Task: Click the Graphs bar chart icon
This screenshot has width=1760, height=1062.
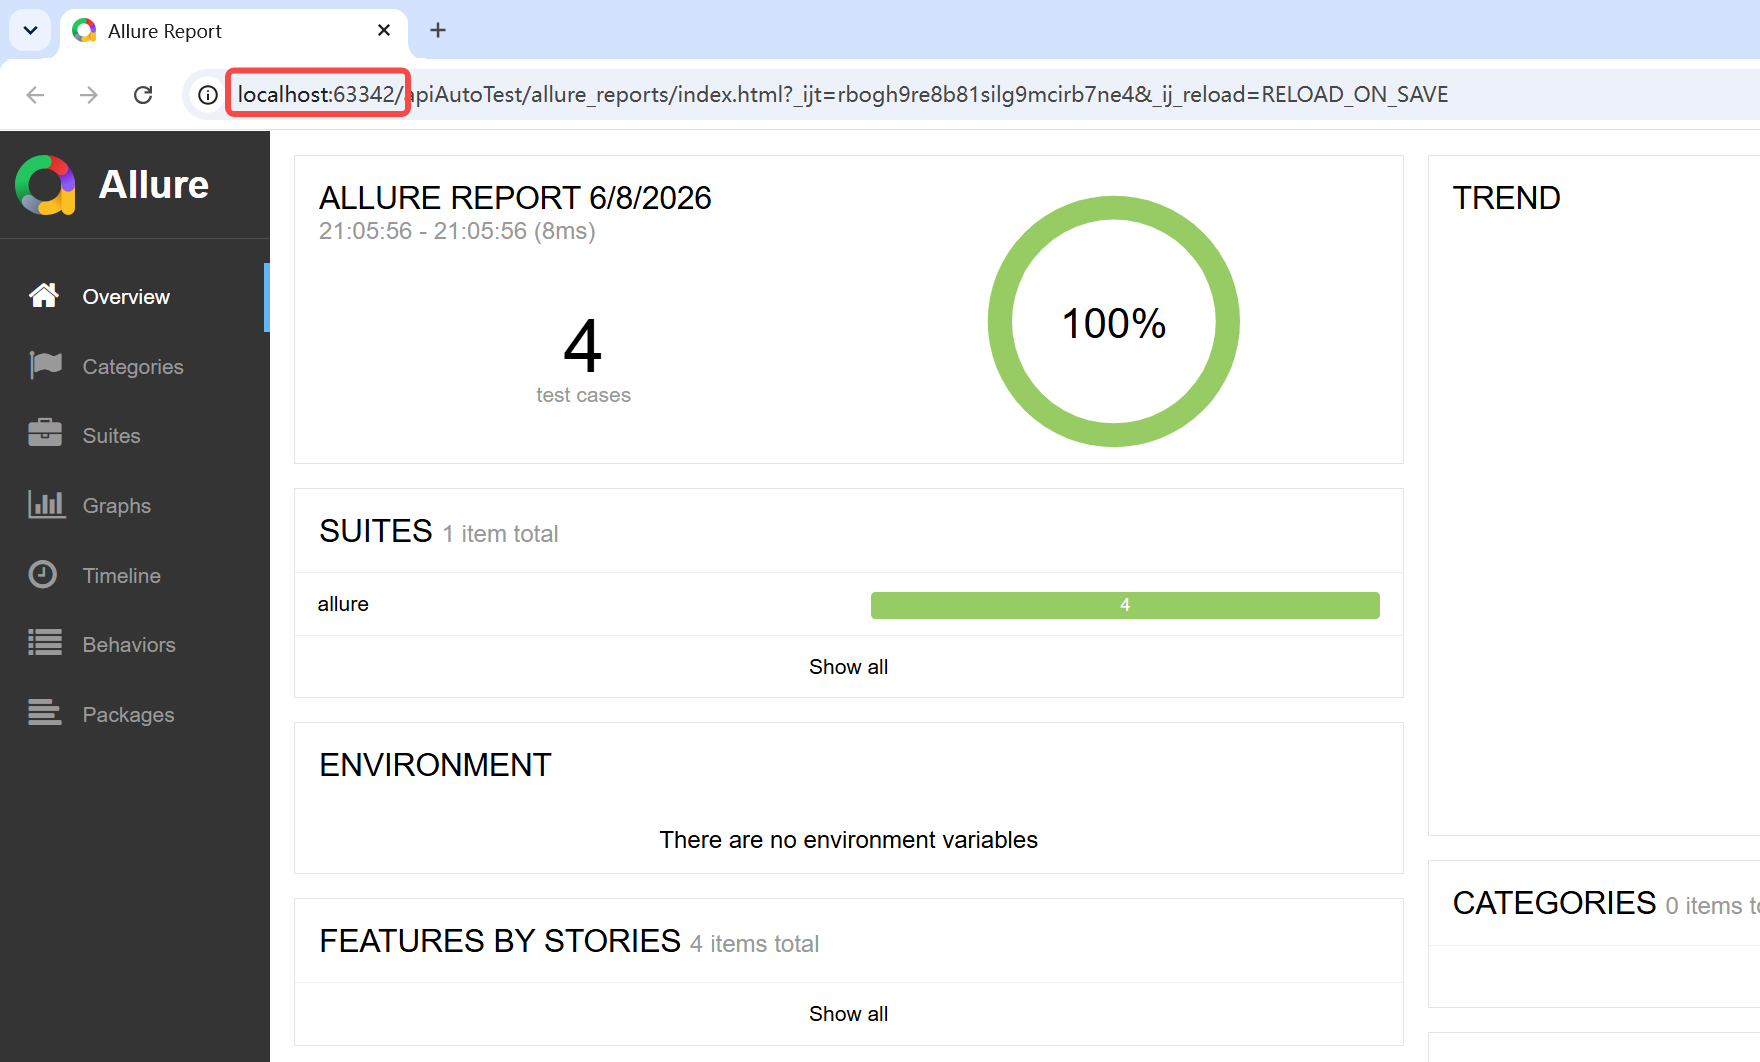Action: tap(46, 505)
